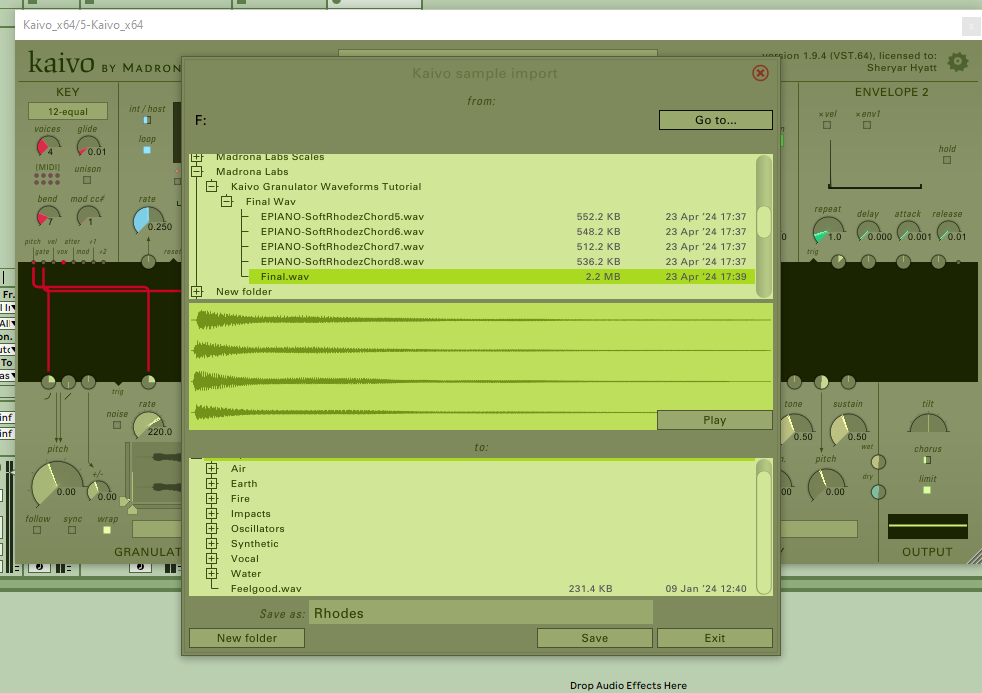Collapse the Final Wav folder
Image resolution: width=982 pixels, height=693 pixels.
[227, 202]
